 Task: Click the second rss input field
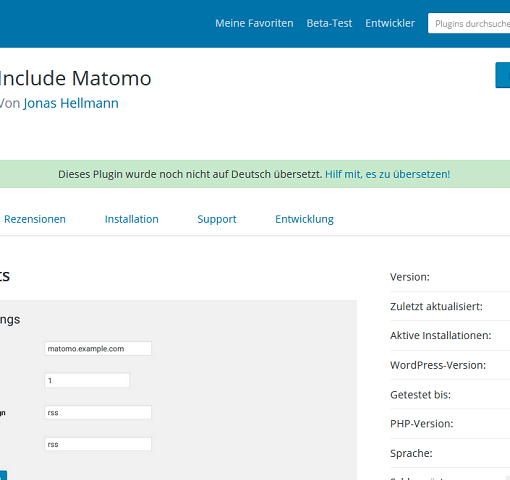coord(98,444)
